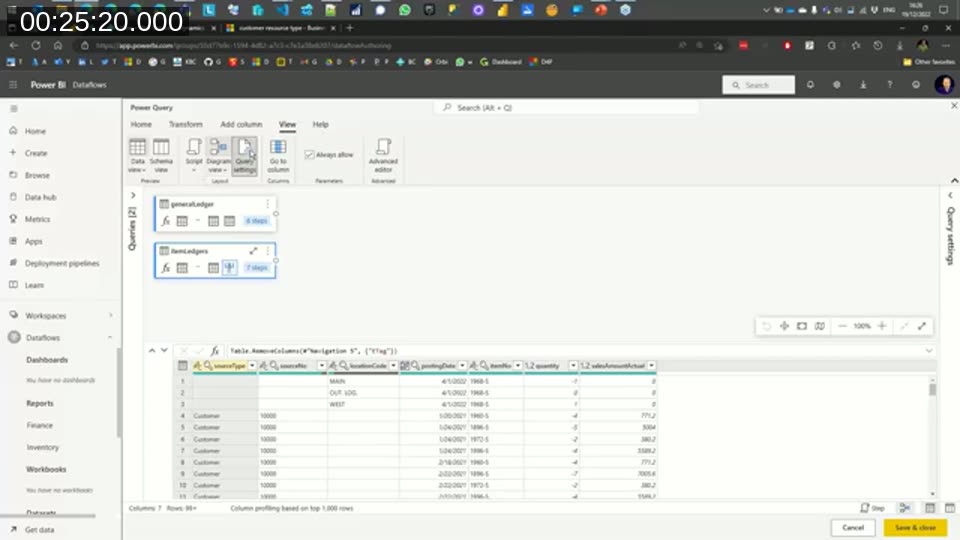
Task: Zoom in the diagram view
Action: [x=882, y=326]
